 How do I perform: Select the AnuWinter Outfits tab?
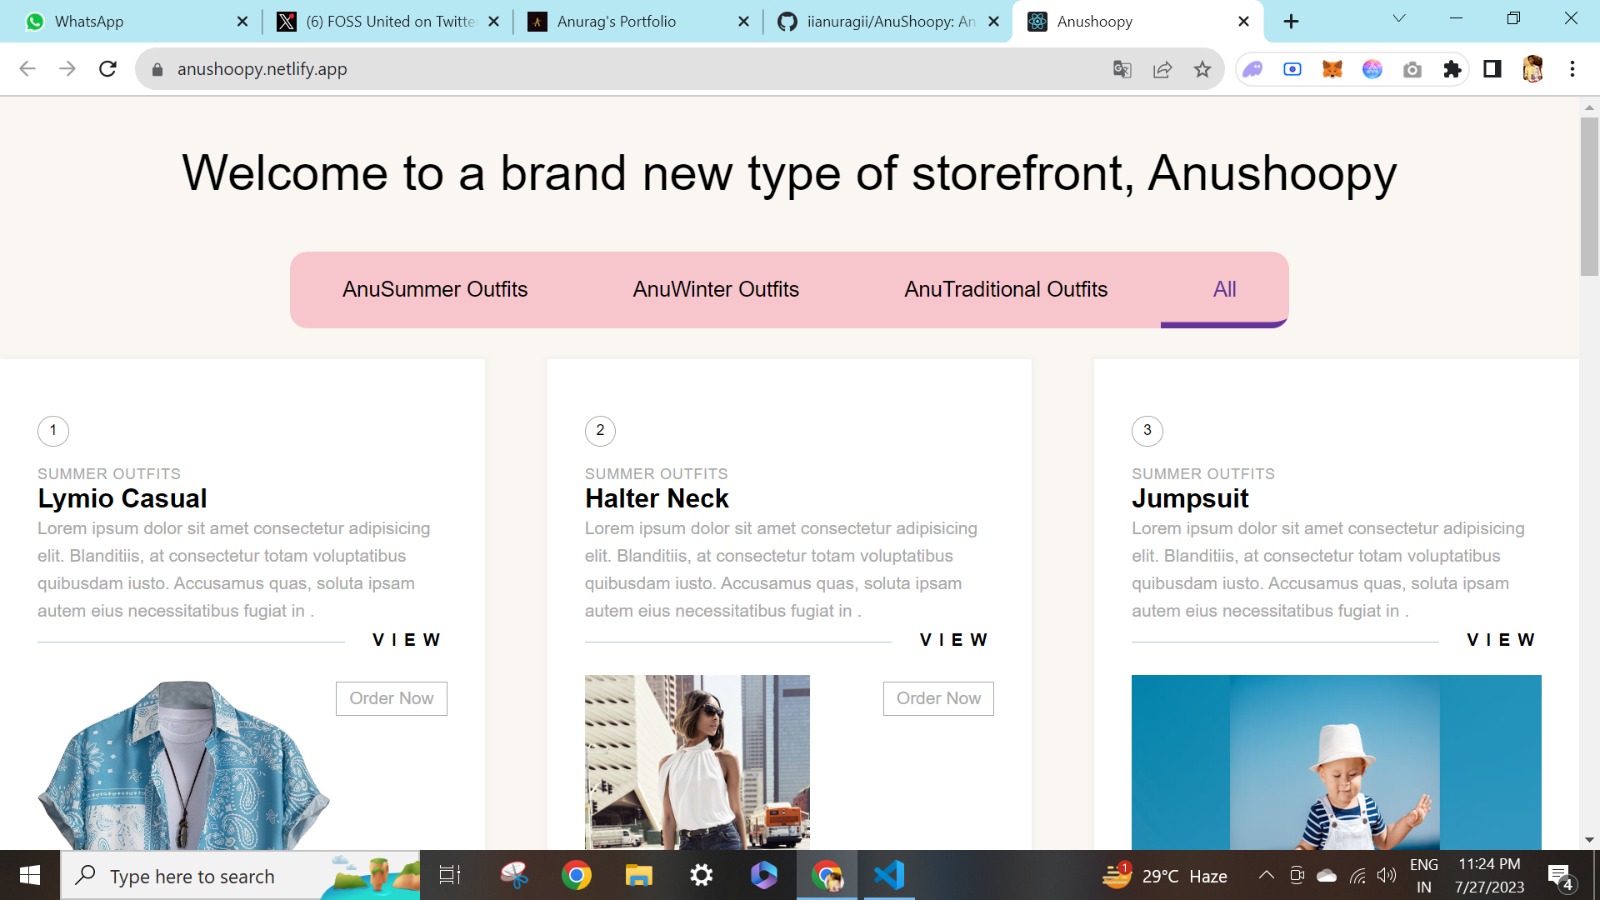click(x=716, y=290)
